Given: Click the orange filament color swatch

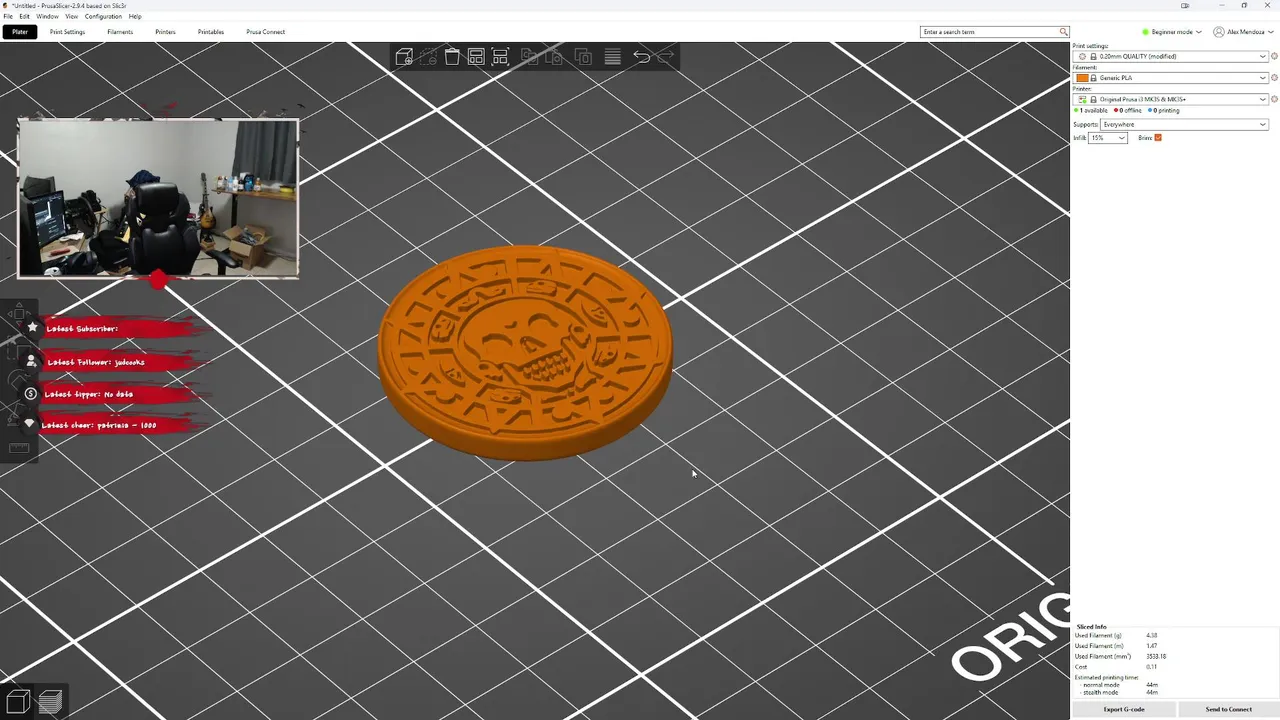Looking at the screenshot, I should point(1082,78).
